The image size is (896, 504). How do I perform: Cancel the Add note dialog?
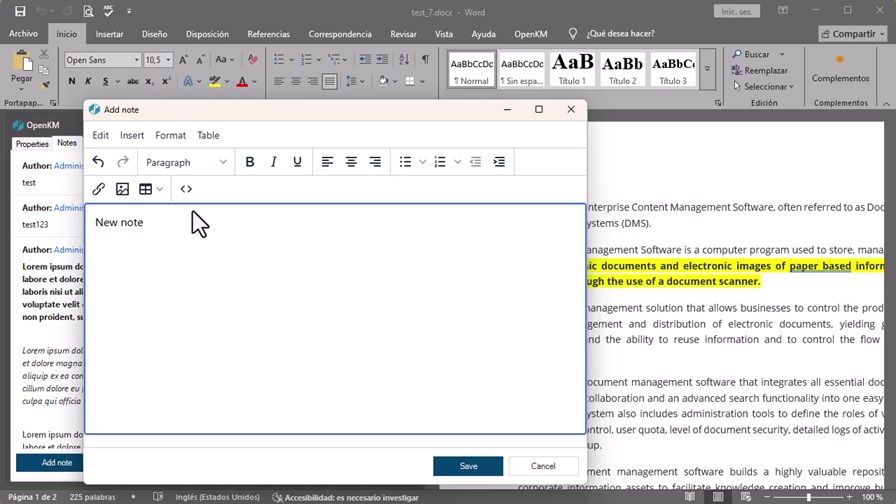click(543, 466)
